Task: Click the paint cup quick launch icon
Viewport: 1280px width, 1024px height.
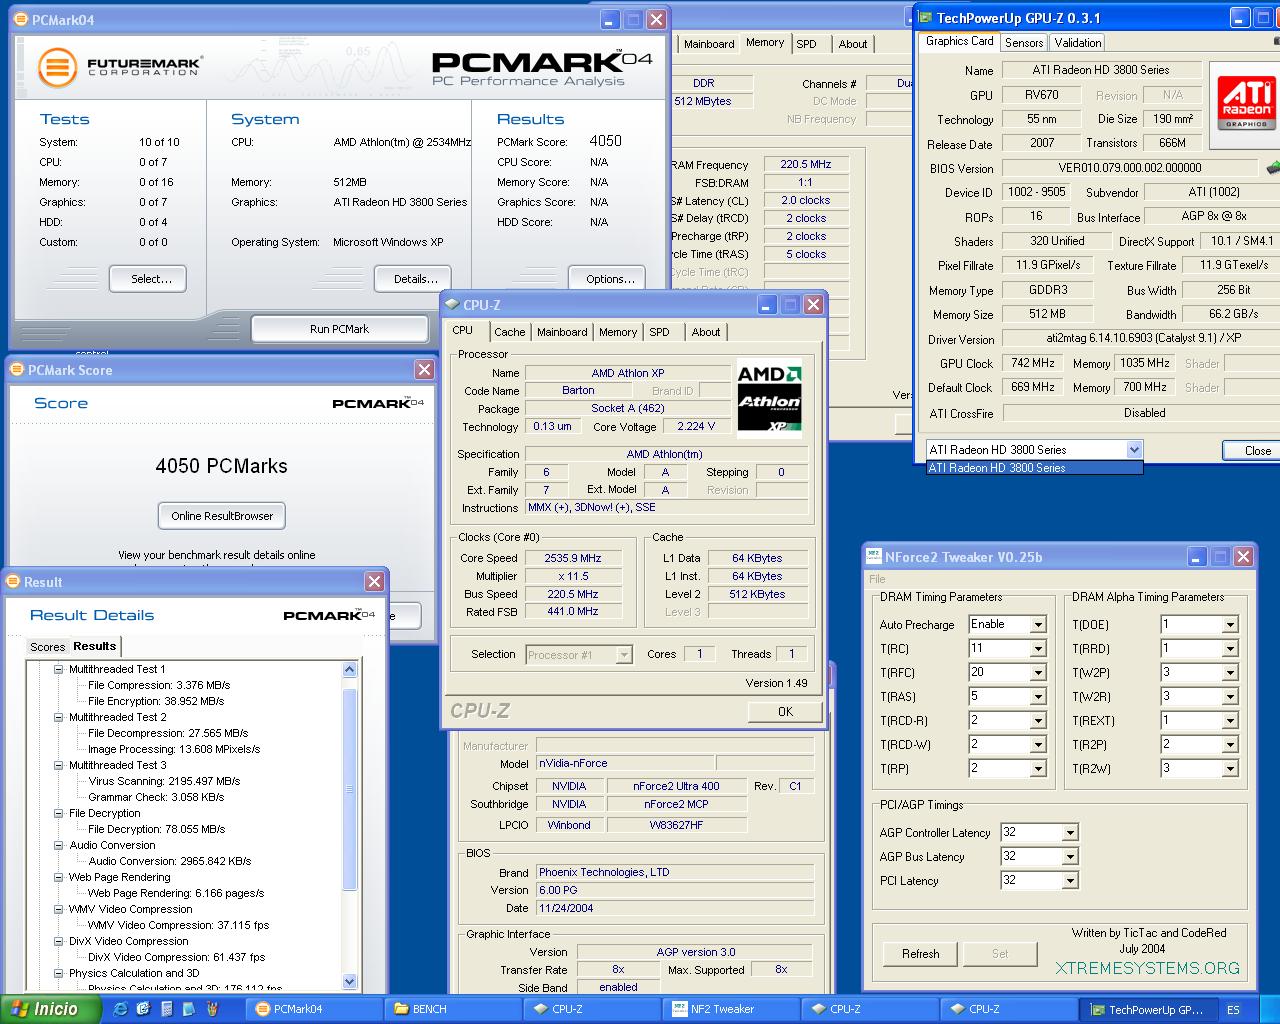Action: point(211,1009)
